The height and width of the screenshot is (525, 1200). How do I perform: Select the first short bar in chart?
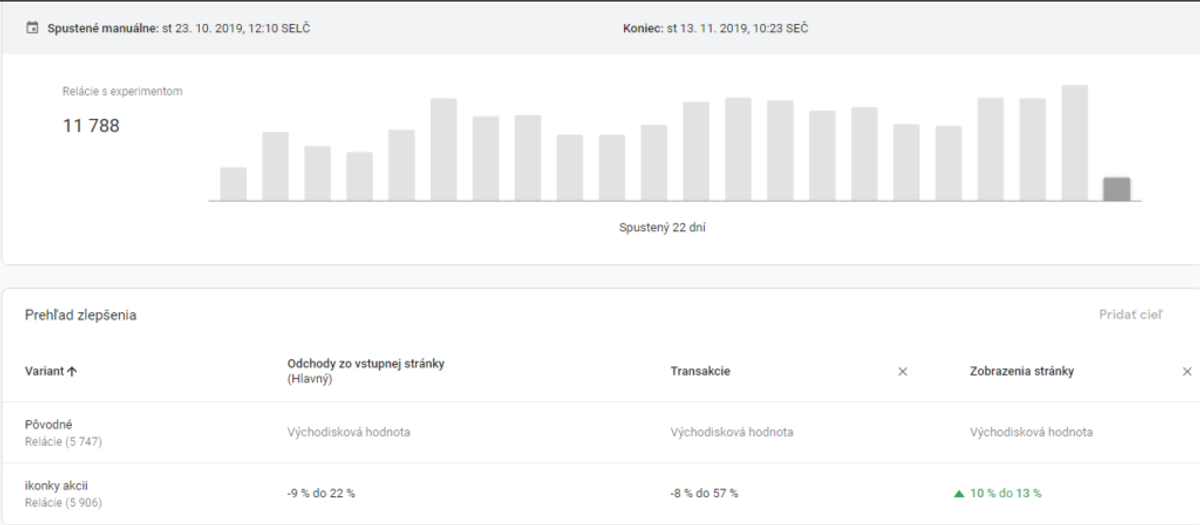tap(233, 184)
